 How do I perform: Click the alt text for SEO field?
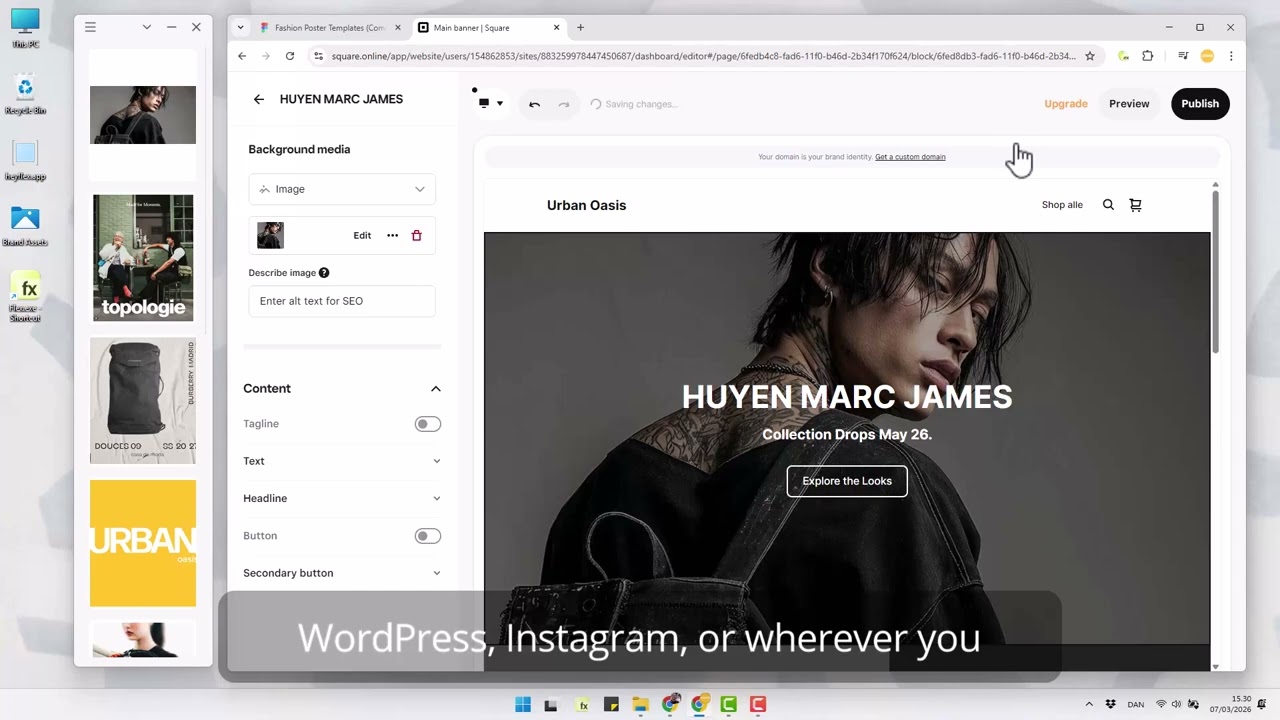342,301
